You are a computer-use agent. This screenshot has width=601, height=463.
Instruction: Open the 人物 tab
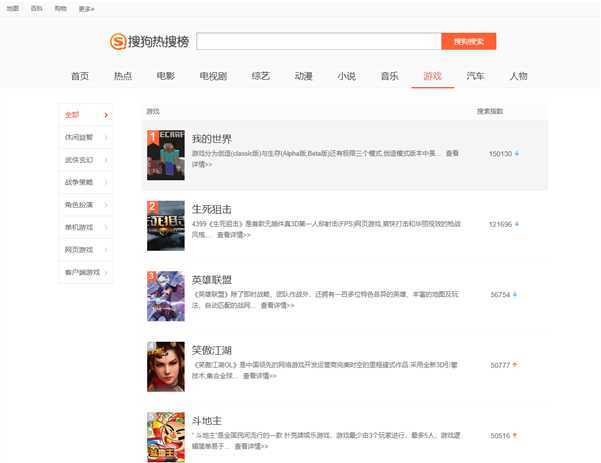pos(518,76)
